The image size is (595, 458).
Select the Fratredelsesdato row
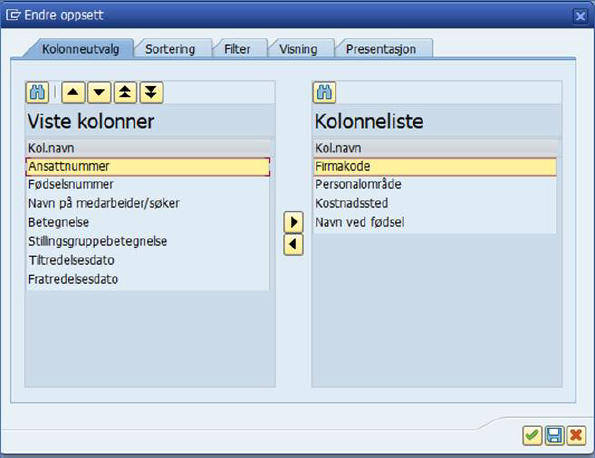point(148,279)
